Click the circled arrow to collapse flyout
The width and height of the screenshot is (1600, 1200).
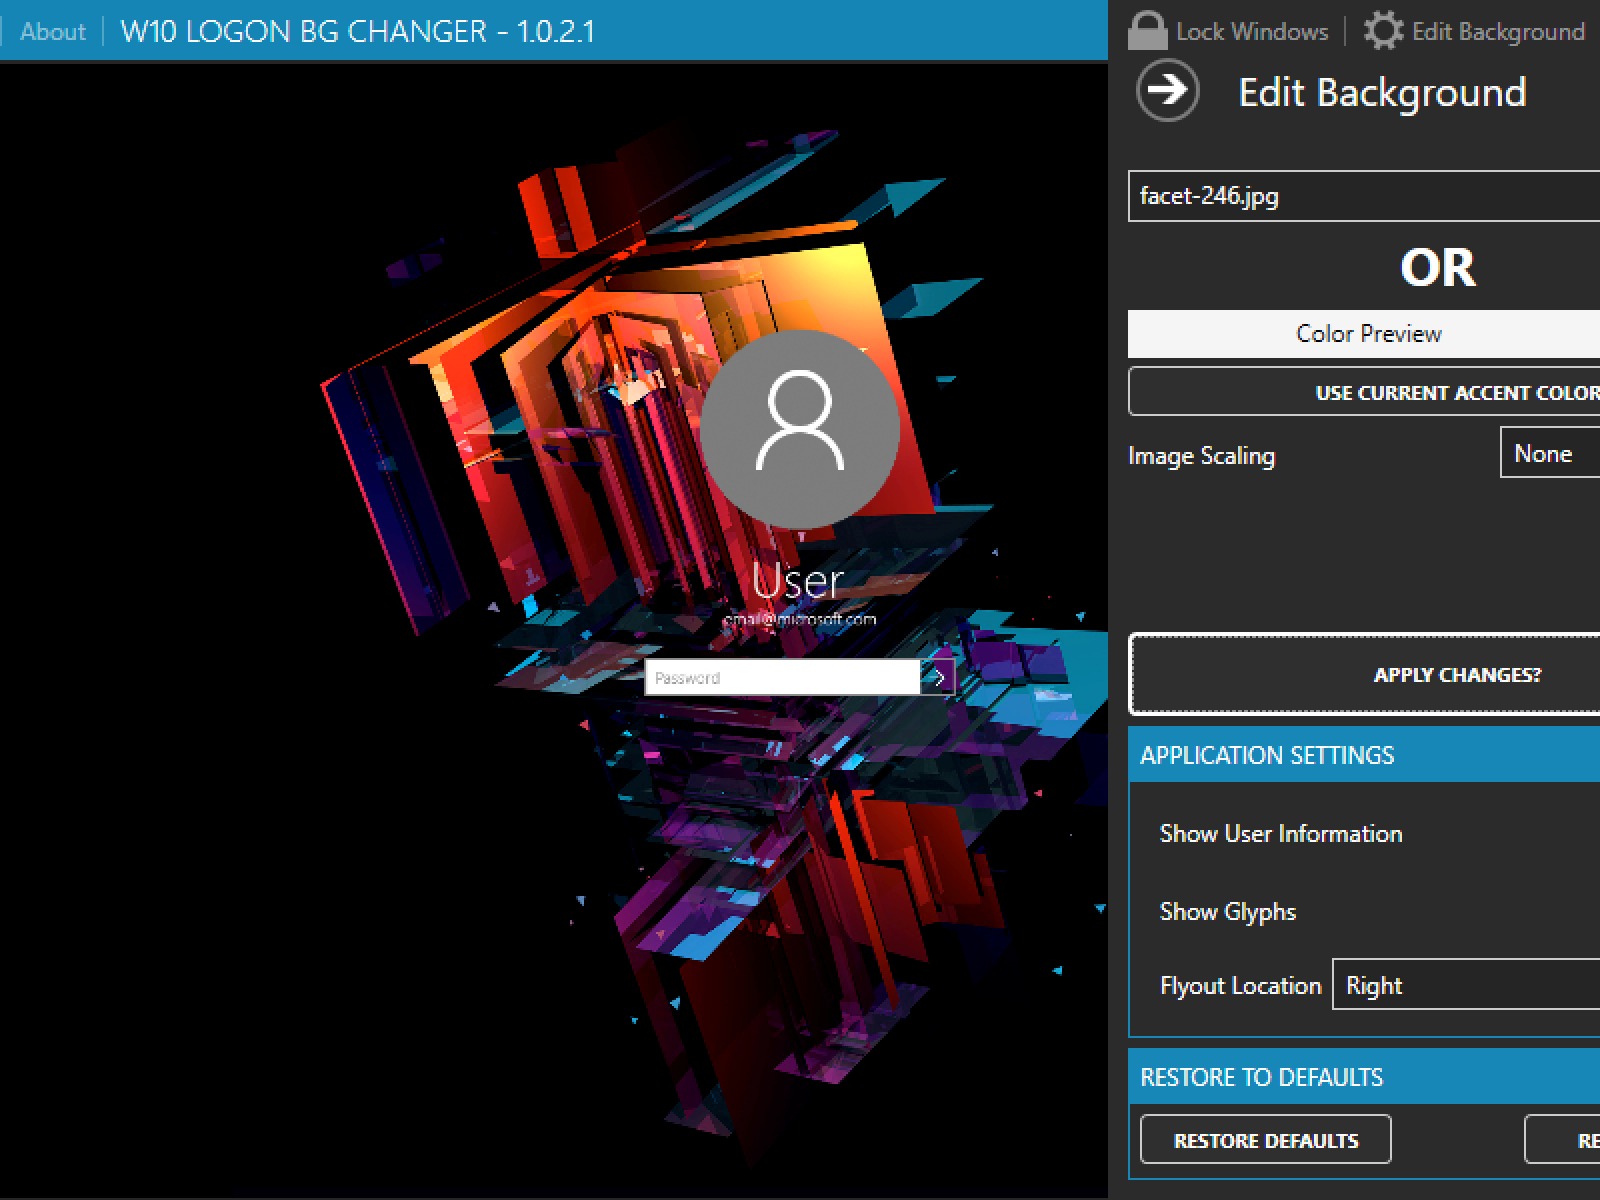click(x=1167, y=90)
